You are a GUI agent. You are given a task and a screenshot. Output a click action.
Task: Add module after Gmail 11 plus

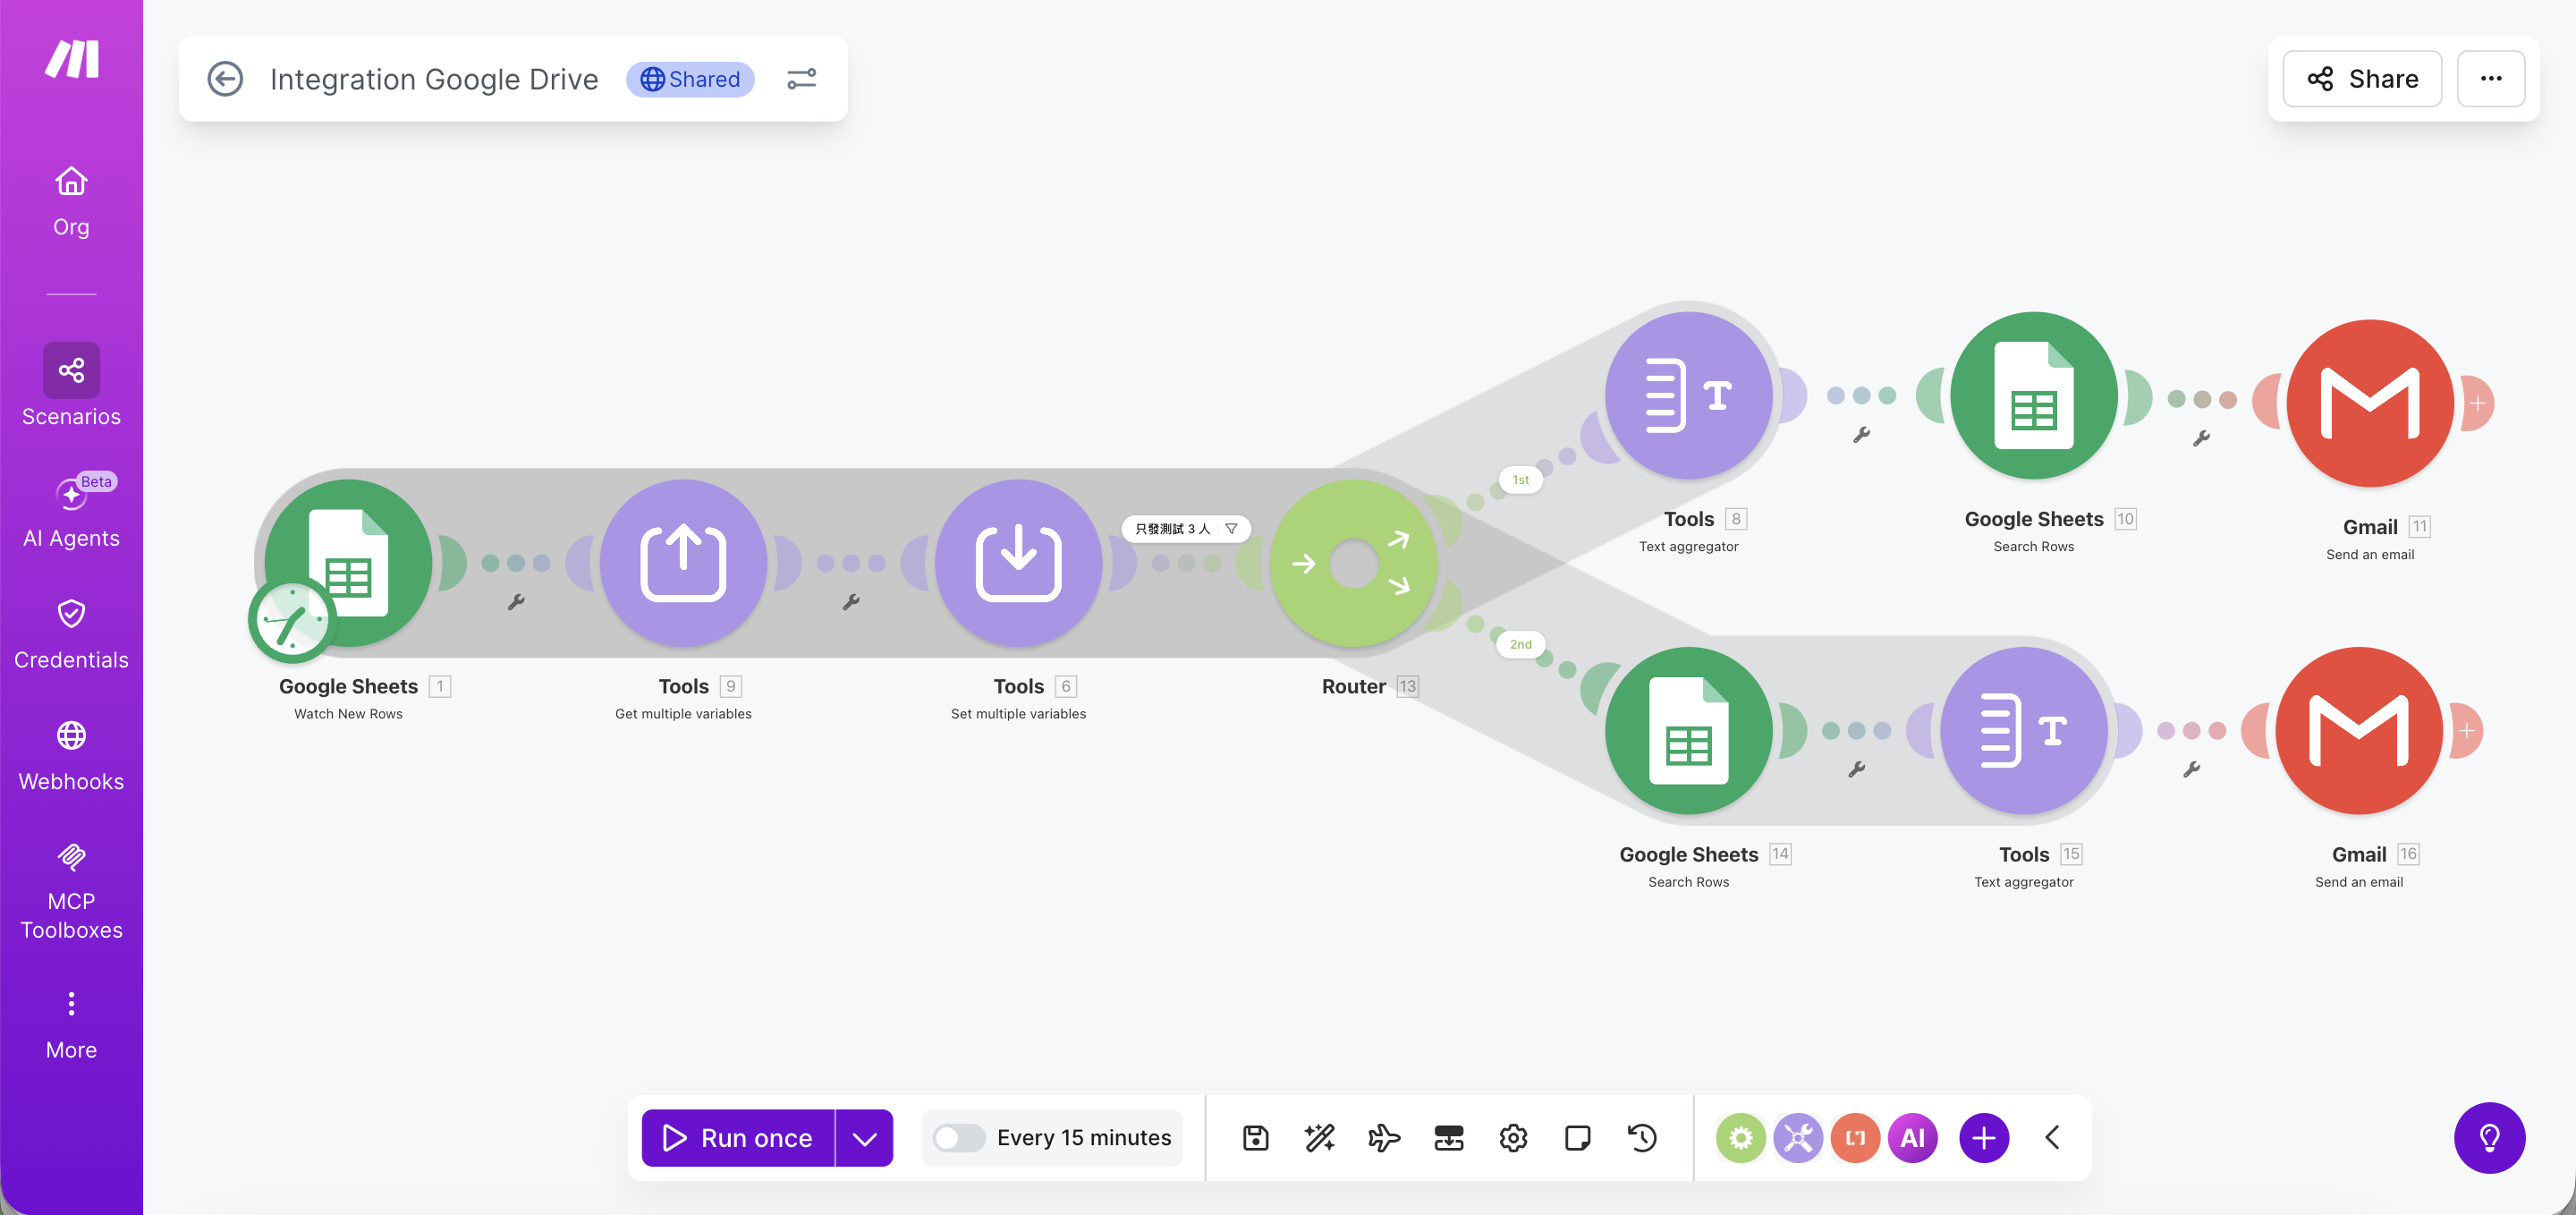coord(2478,403)
